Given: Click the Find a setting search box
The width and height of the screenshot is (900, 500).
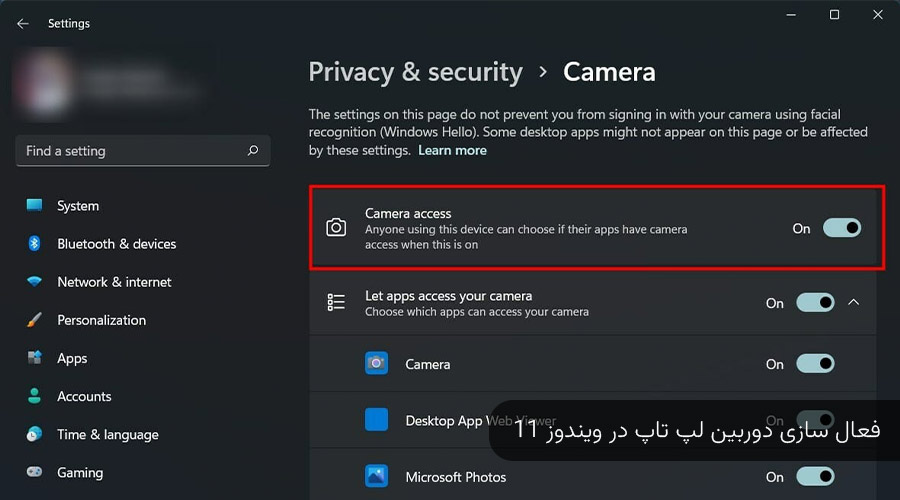Looking at the screenshot, I should [143, 151].
